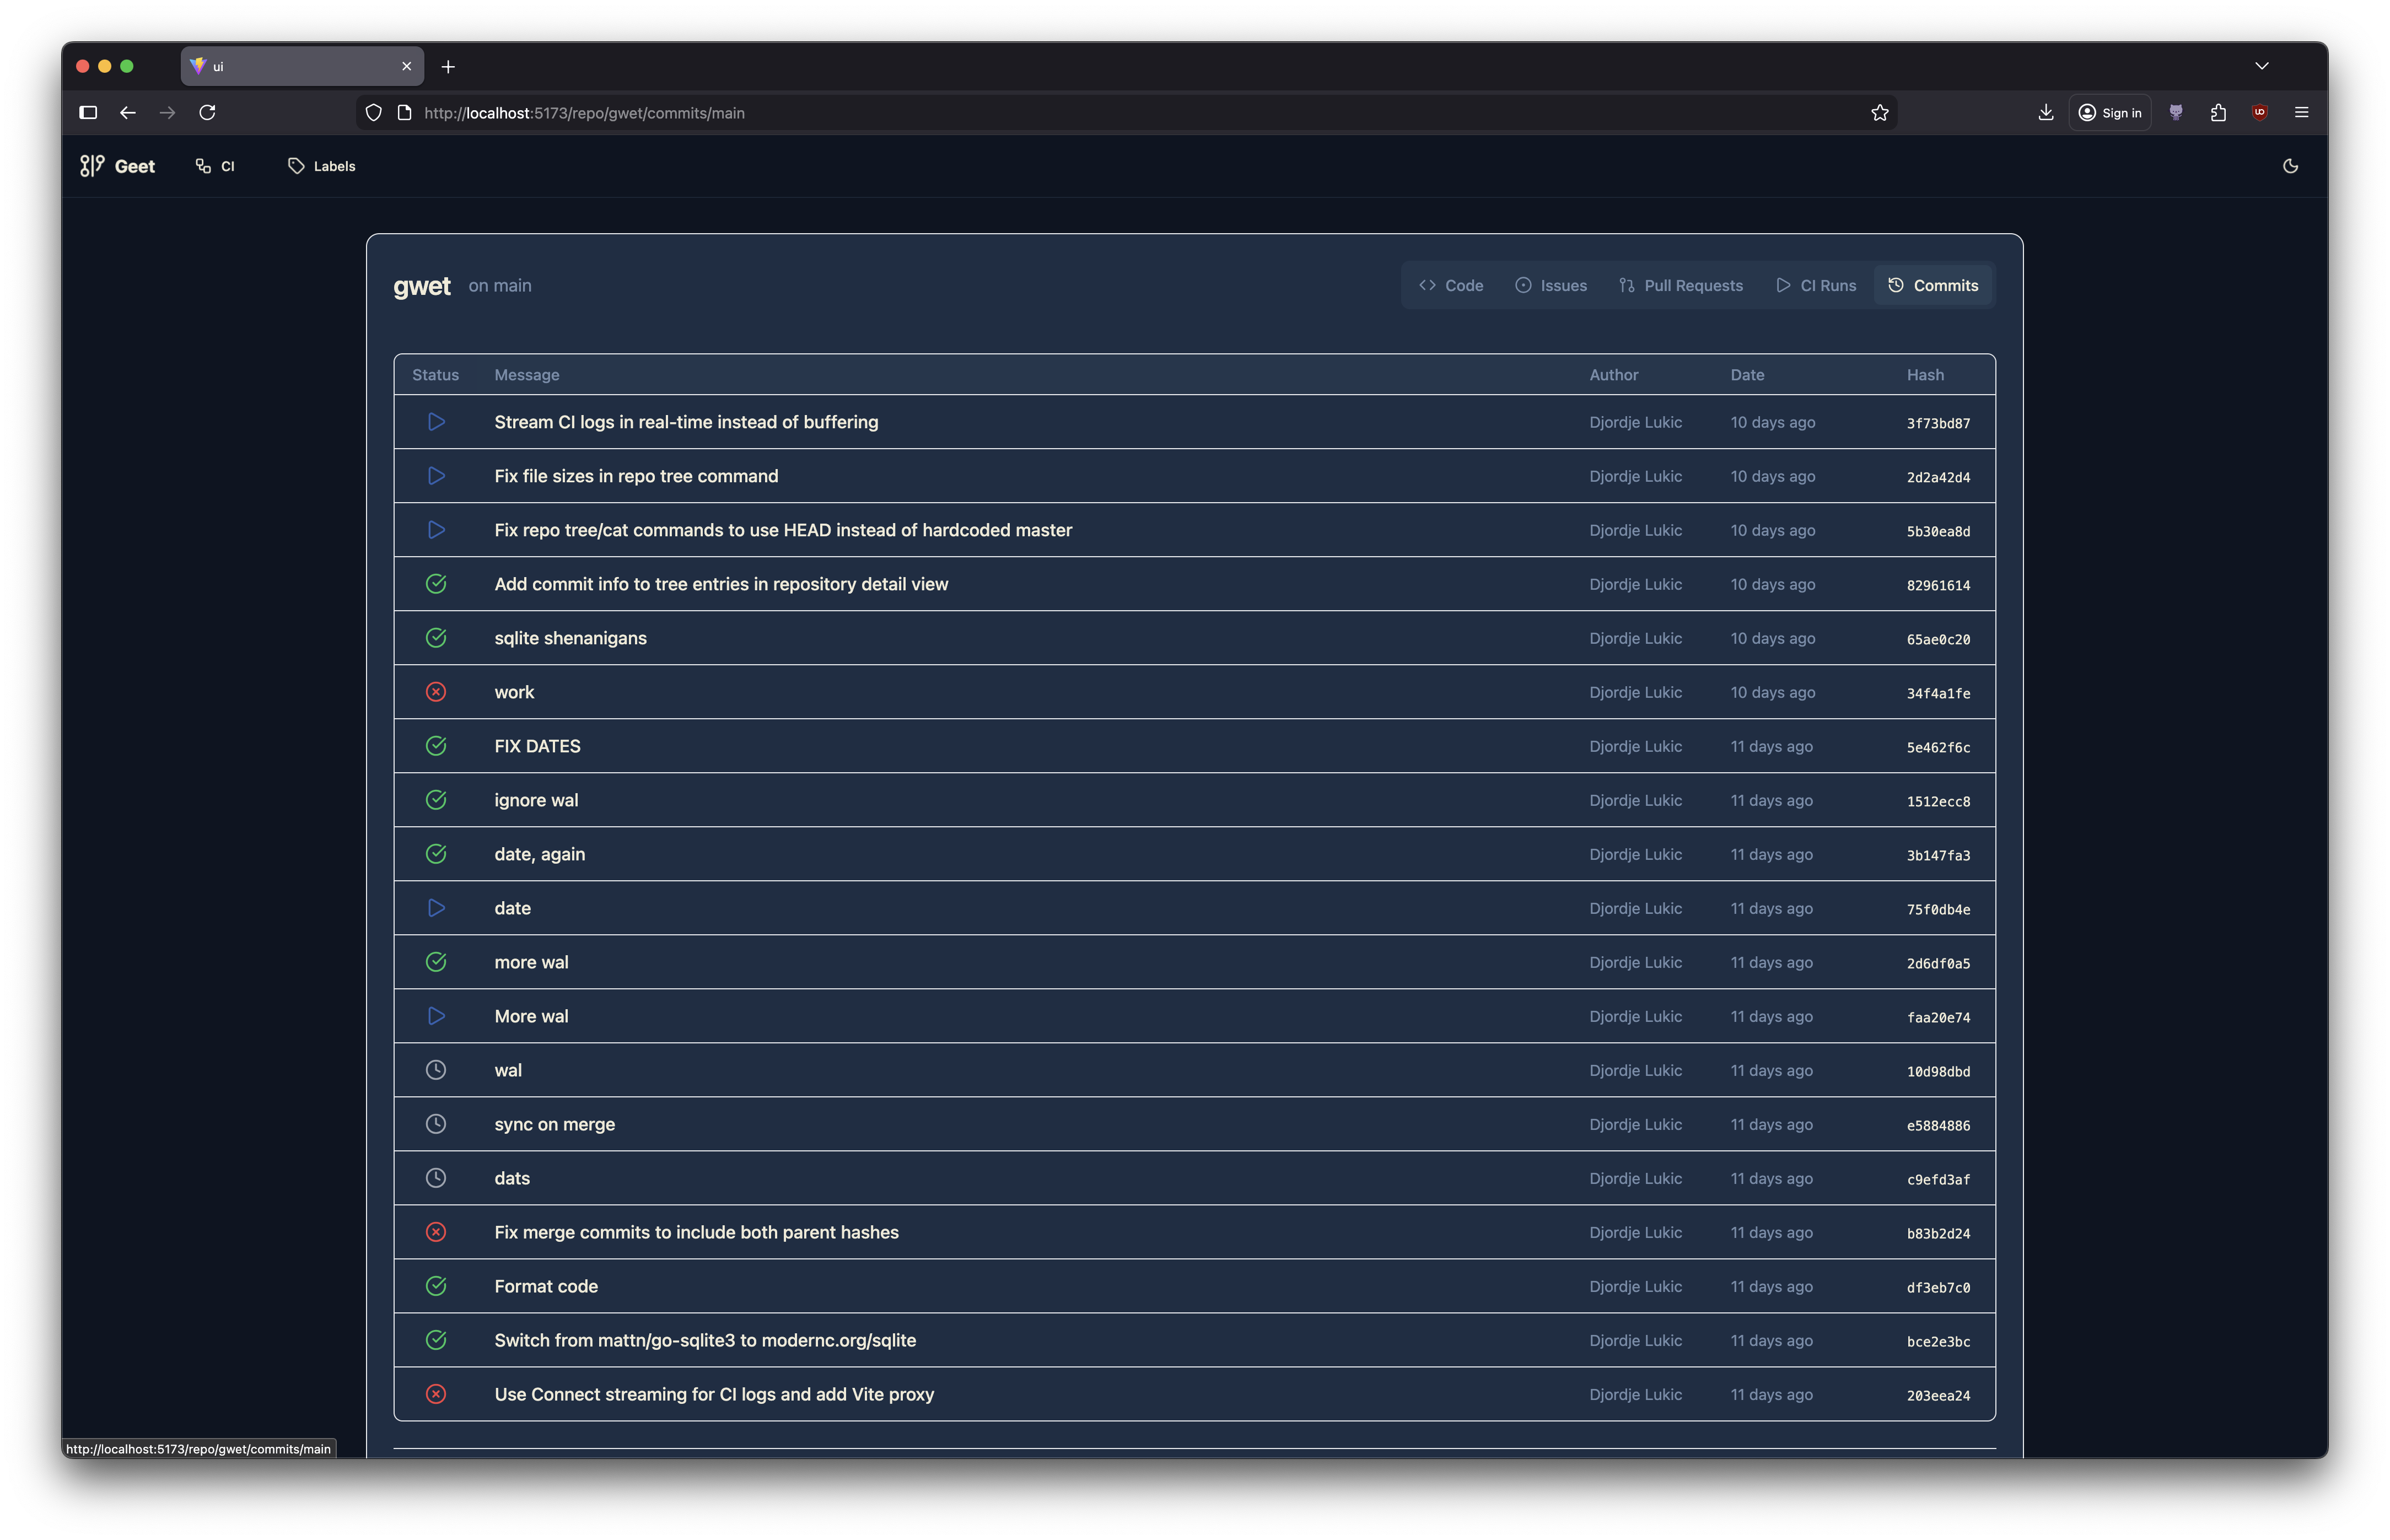Screen dimensions: 2390x1540
Task: Bookmark this page with star icon
Action: click(x=1879, y=113)
